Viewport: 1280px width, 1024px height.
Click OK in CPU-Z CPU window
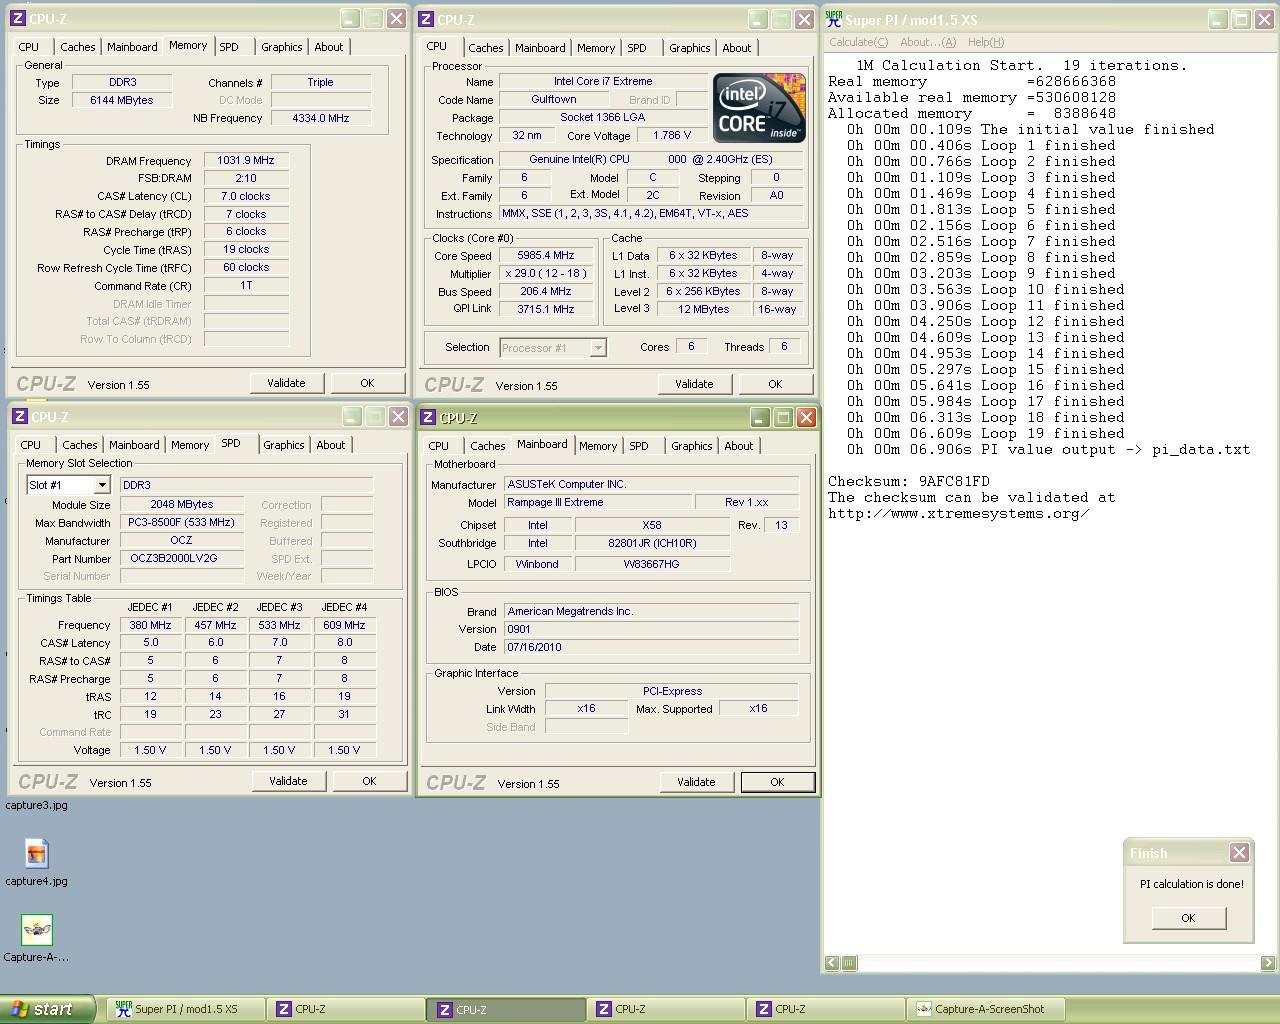tap(775, 384)
